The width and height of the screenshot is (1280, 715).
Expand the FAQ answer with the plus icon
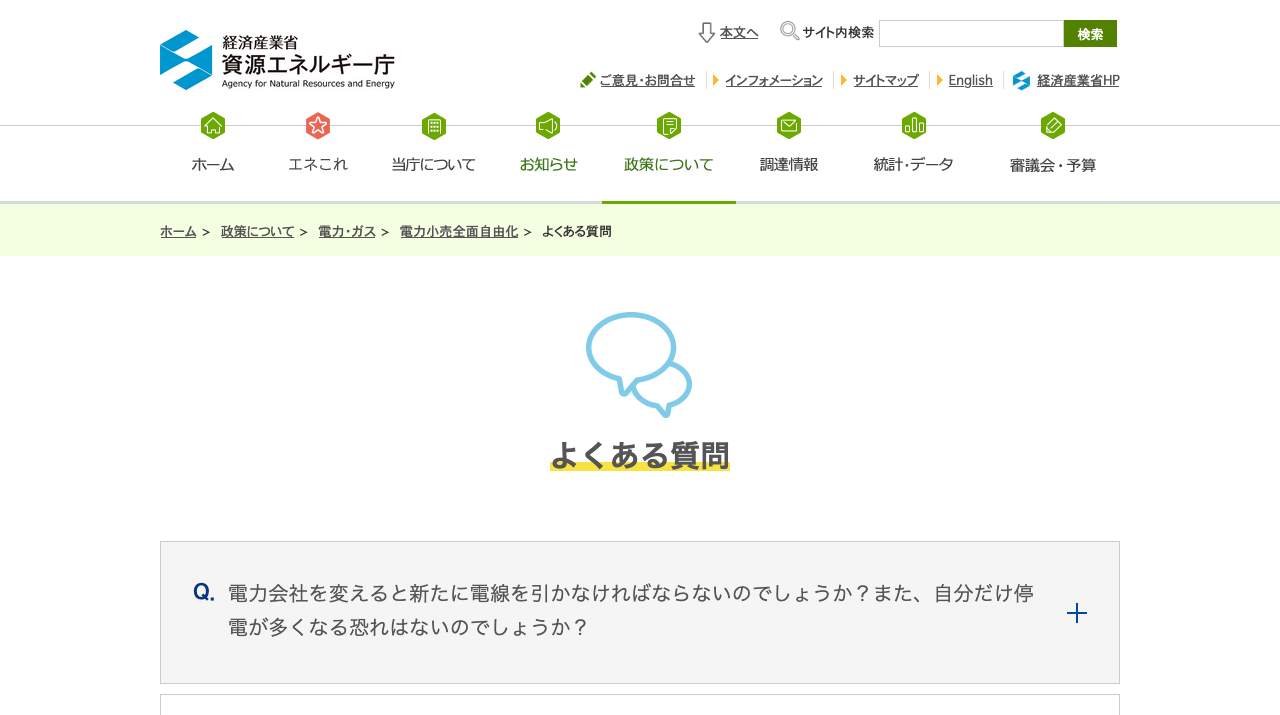[x=1077, y=613]
